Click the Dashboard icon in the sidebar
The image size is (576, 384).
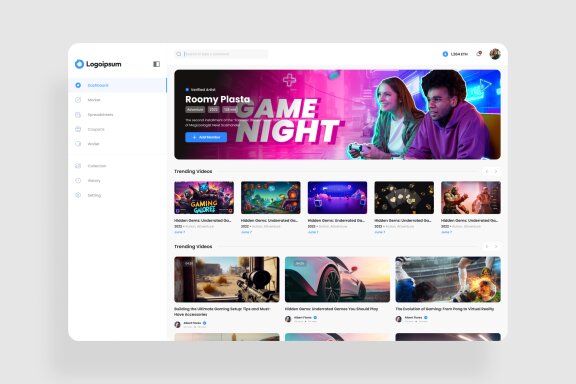(78, 85)
